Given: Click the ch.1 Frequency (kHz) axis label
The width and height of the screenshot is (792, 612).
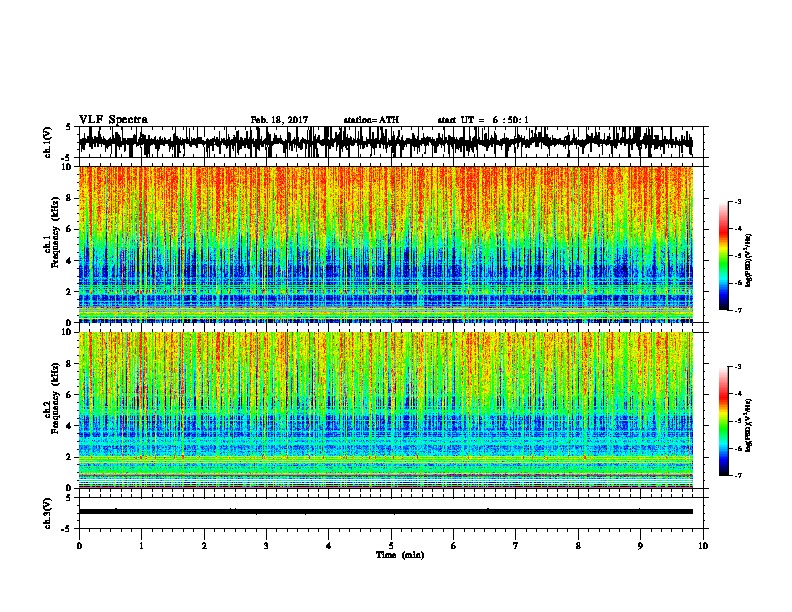Looking at the screenshot, I should click(51, 232).
